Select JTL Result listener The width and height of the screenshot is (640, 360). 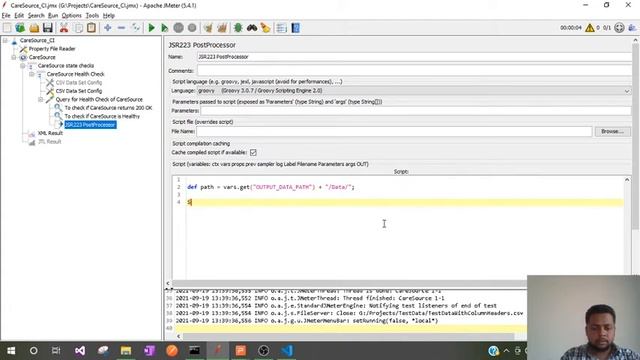[x=49, y=142]
